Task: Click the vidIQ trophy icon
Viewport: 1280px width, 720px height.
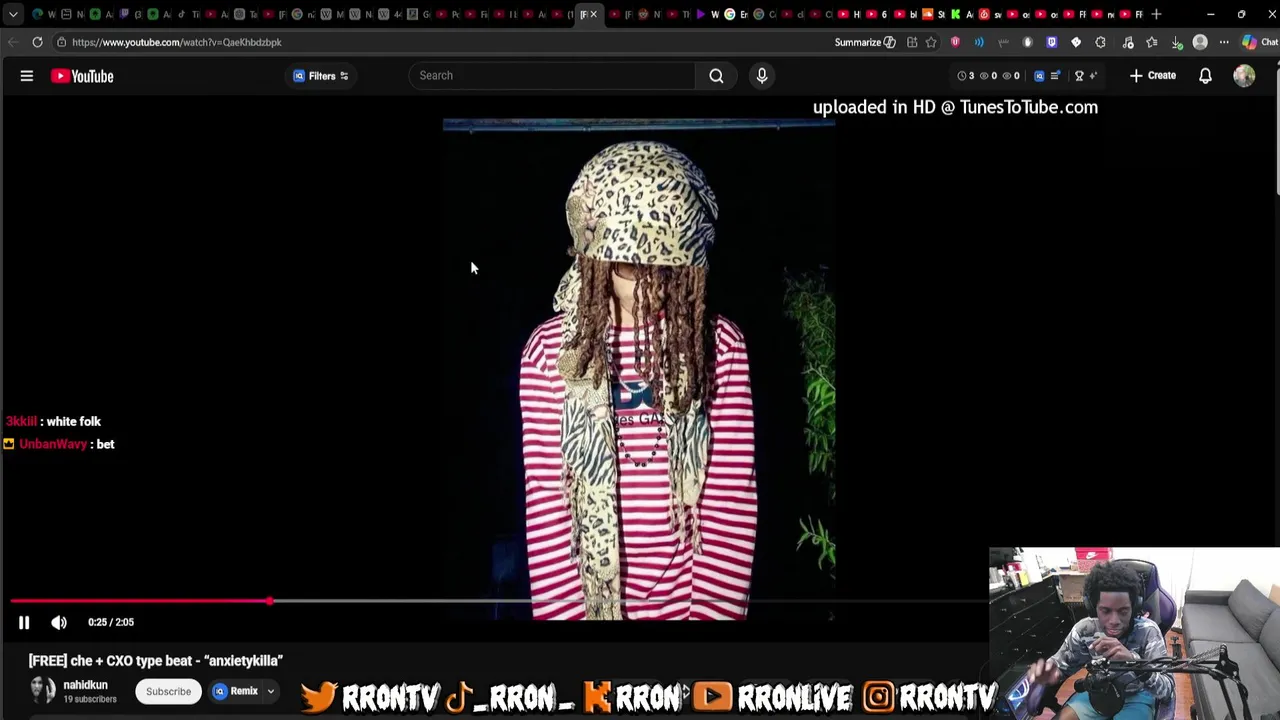Action: (x=1079, y=76)
